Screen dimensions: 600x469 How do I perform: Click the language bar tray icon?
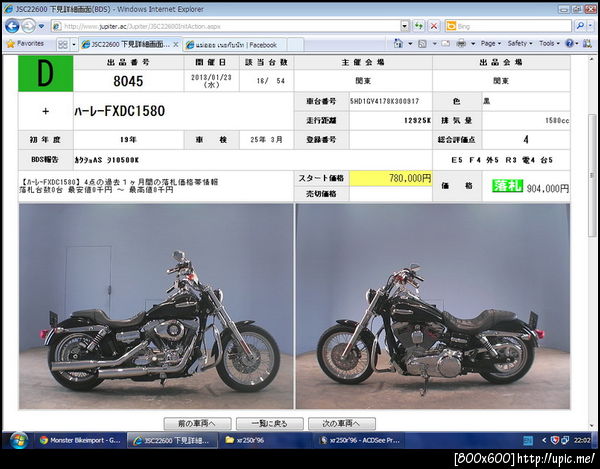pyautogui.click(x=528, y=441)
